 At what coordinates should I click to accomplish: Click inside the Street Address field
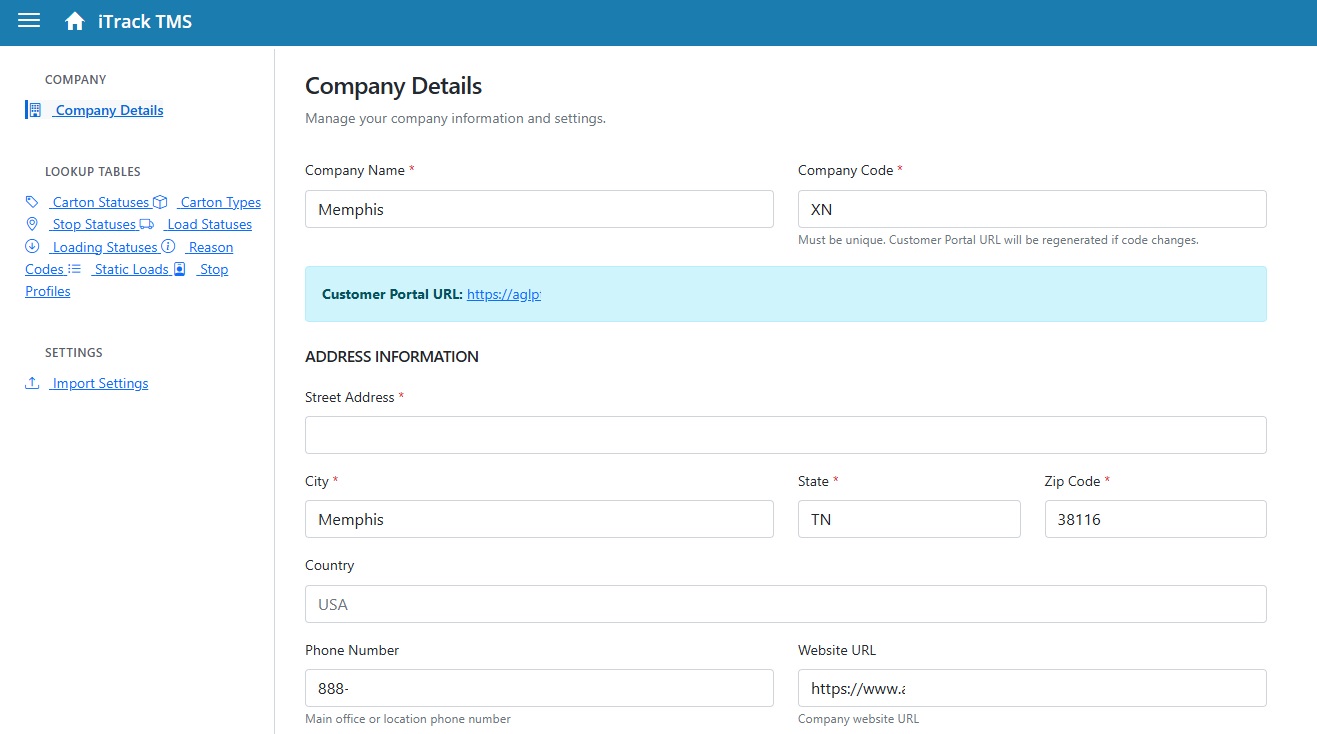click(785, 434)
